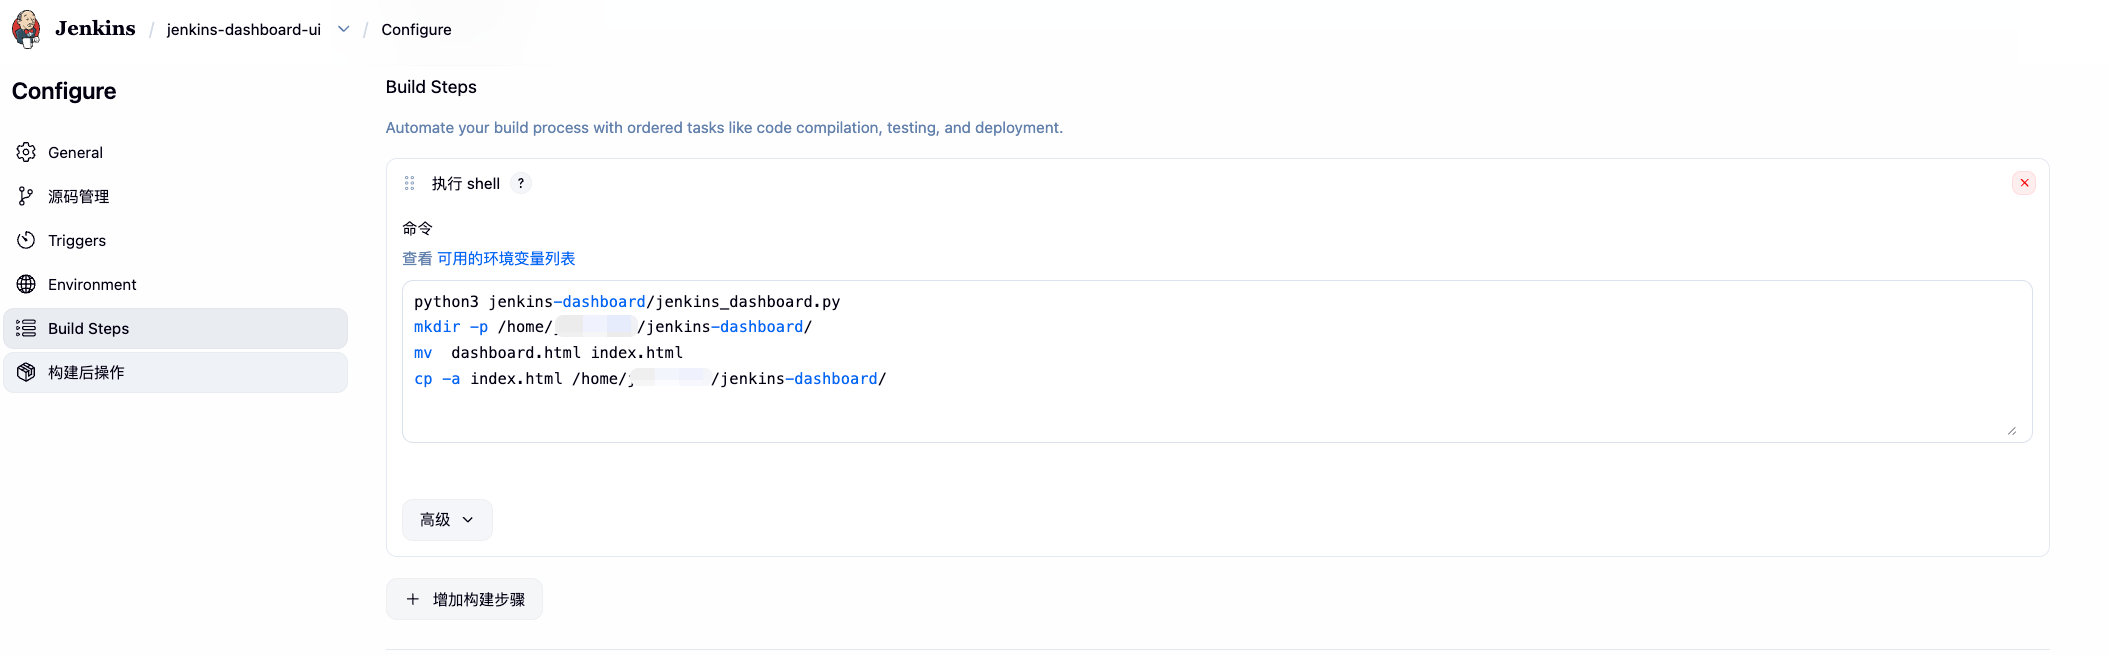Image resolution: width=2108 pixels, height=655 pixels.
Task: Go to the Triggers section
Action: pyautogui.click(x=77, y=240)
